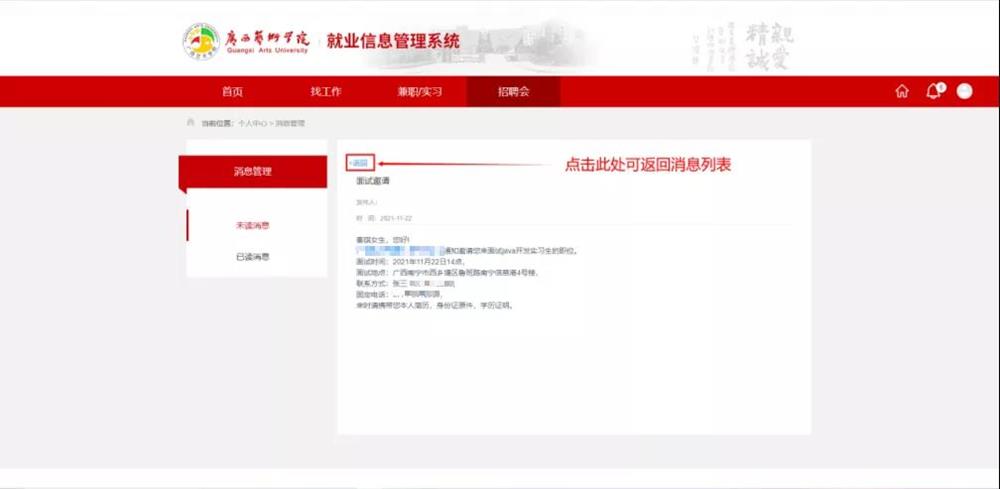1000x489 pixels.
Task: Select 未读消息 in the sidebar
Action: click(252, 226)
